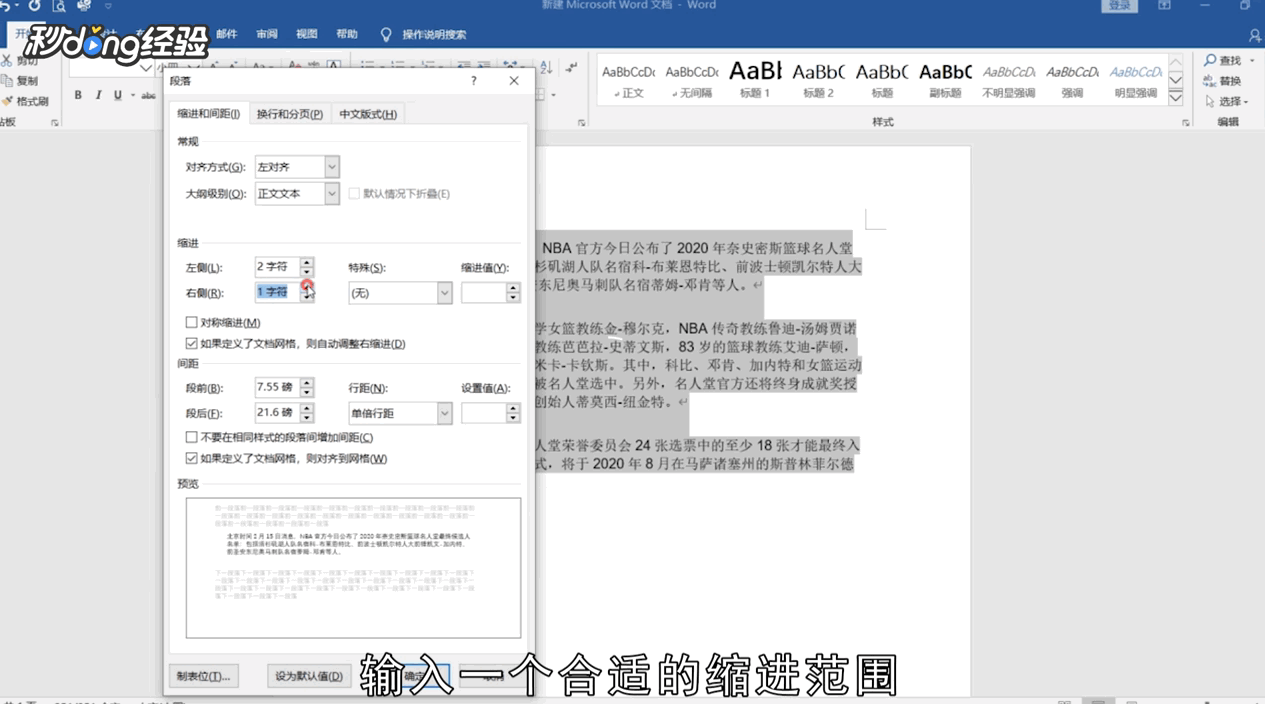This screenshot has width=1265, height=704.
Task: Click the show paragraph marks icon
Action: [x=571, y=67]
